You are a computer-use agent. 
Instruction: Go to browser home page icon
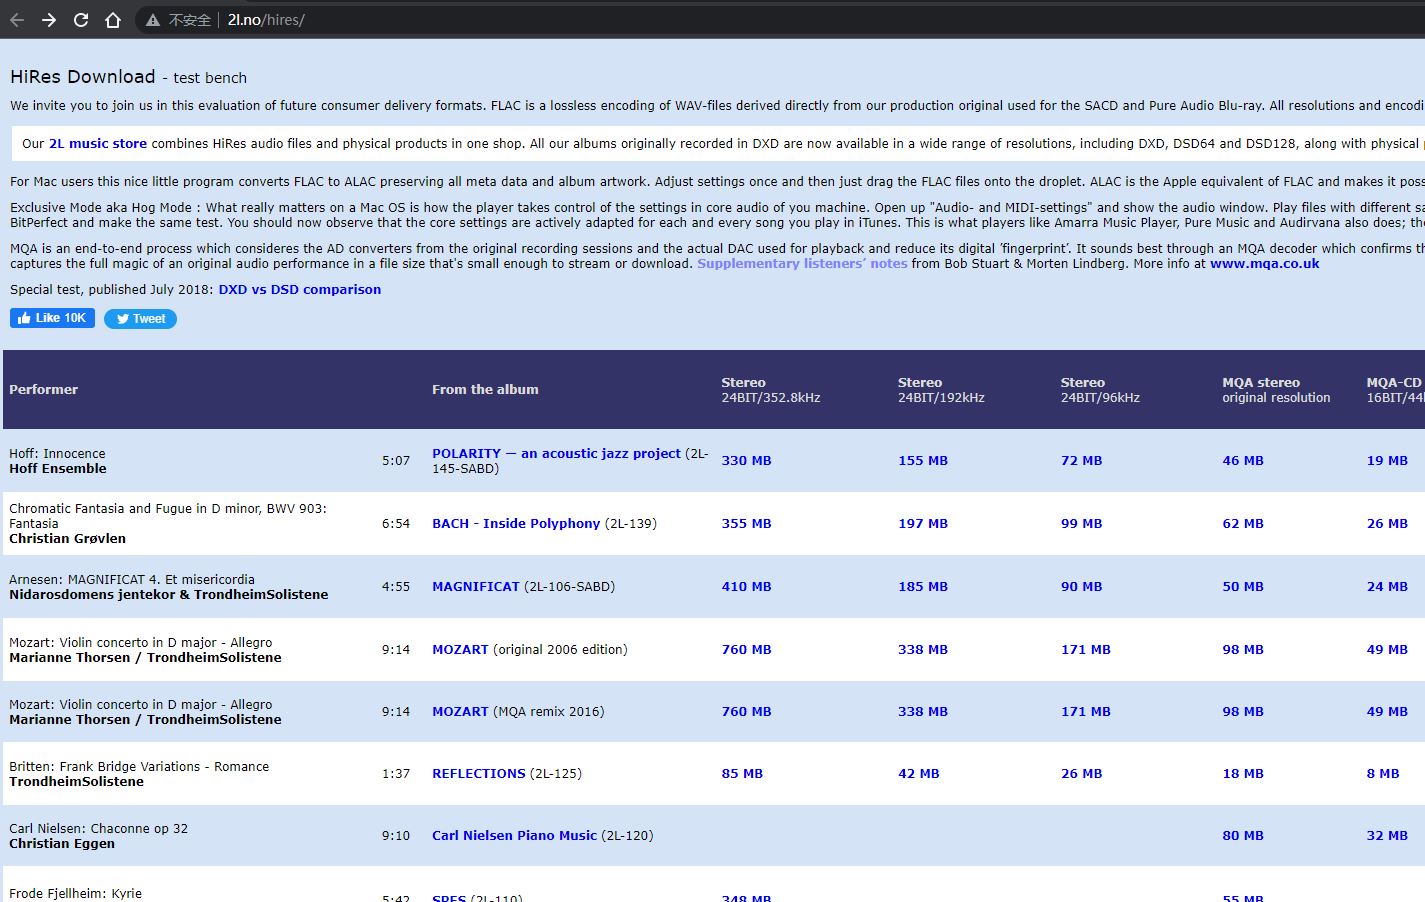click(x=113, y=20)
